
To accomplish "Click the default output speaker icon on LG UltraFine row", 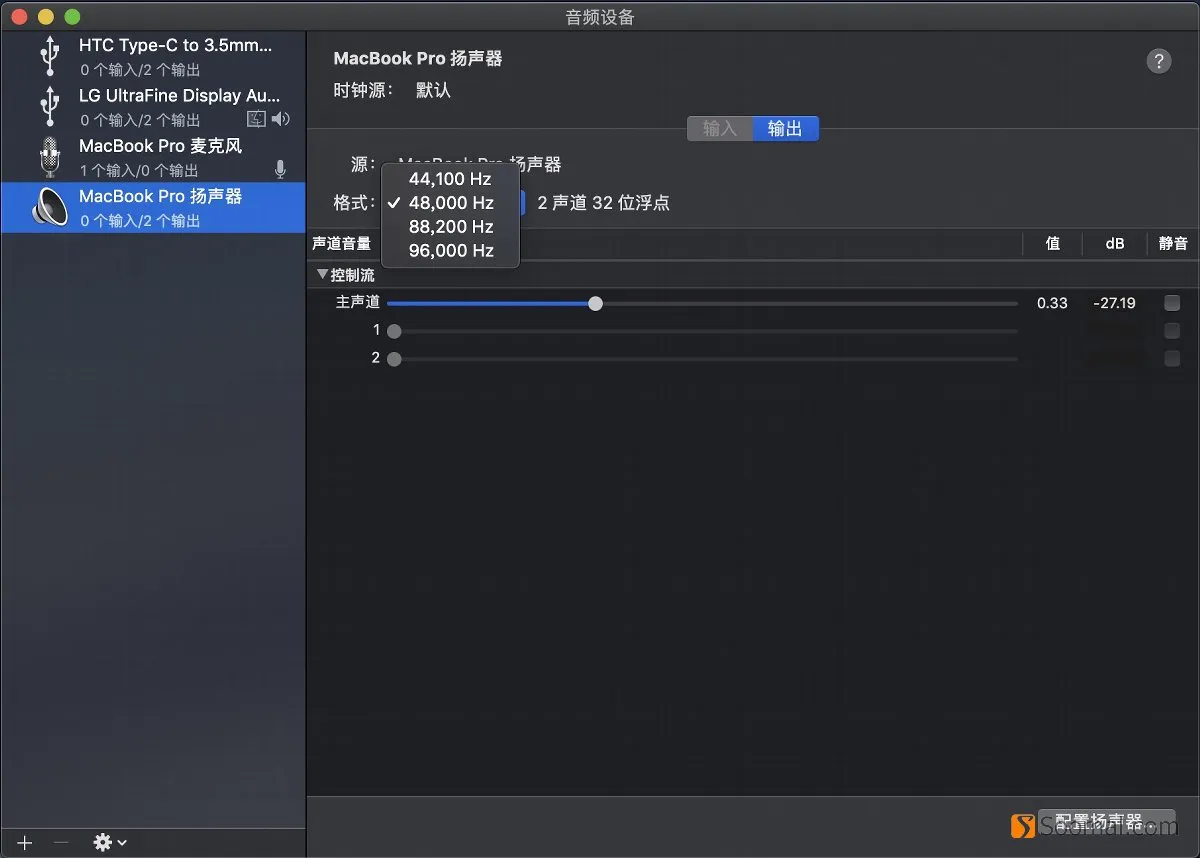I will tap(280, 119).
